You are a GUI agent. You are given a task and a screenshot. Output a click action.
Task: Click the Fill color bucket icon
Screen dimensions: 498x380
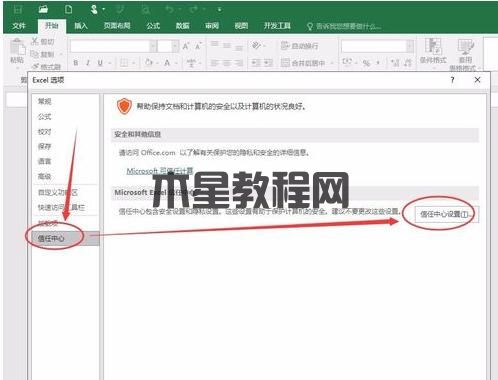[149, 62]
